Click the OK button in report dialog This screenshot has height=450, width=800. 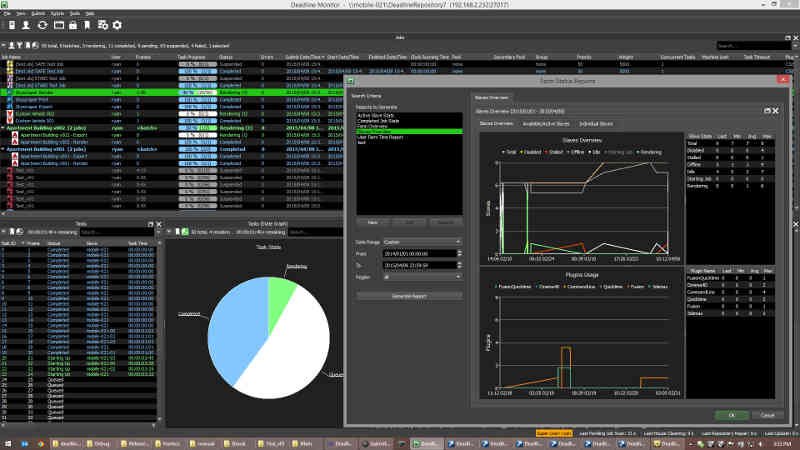[x=730, y=414]
